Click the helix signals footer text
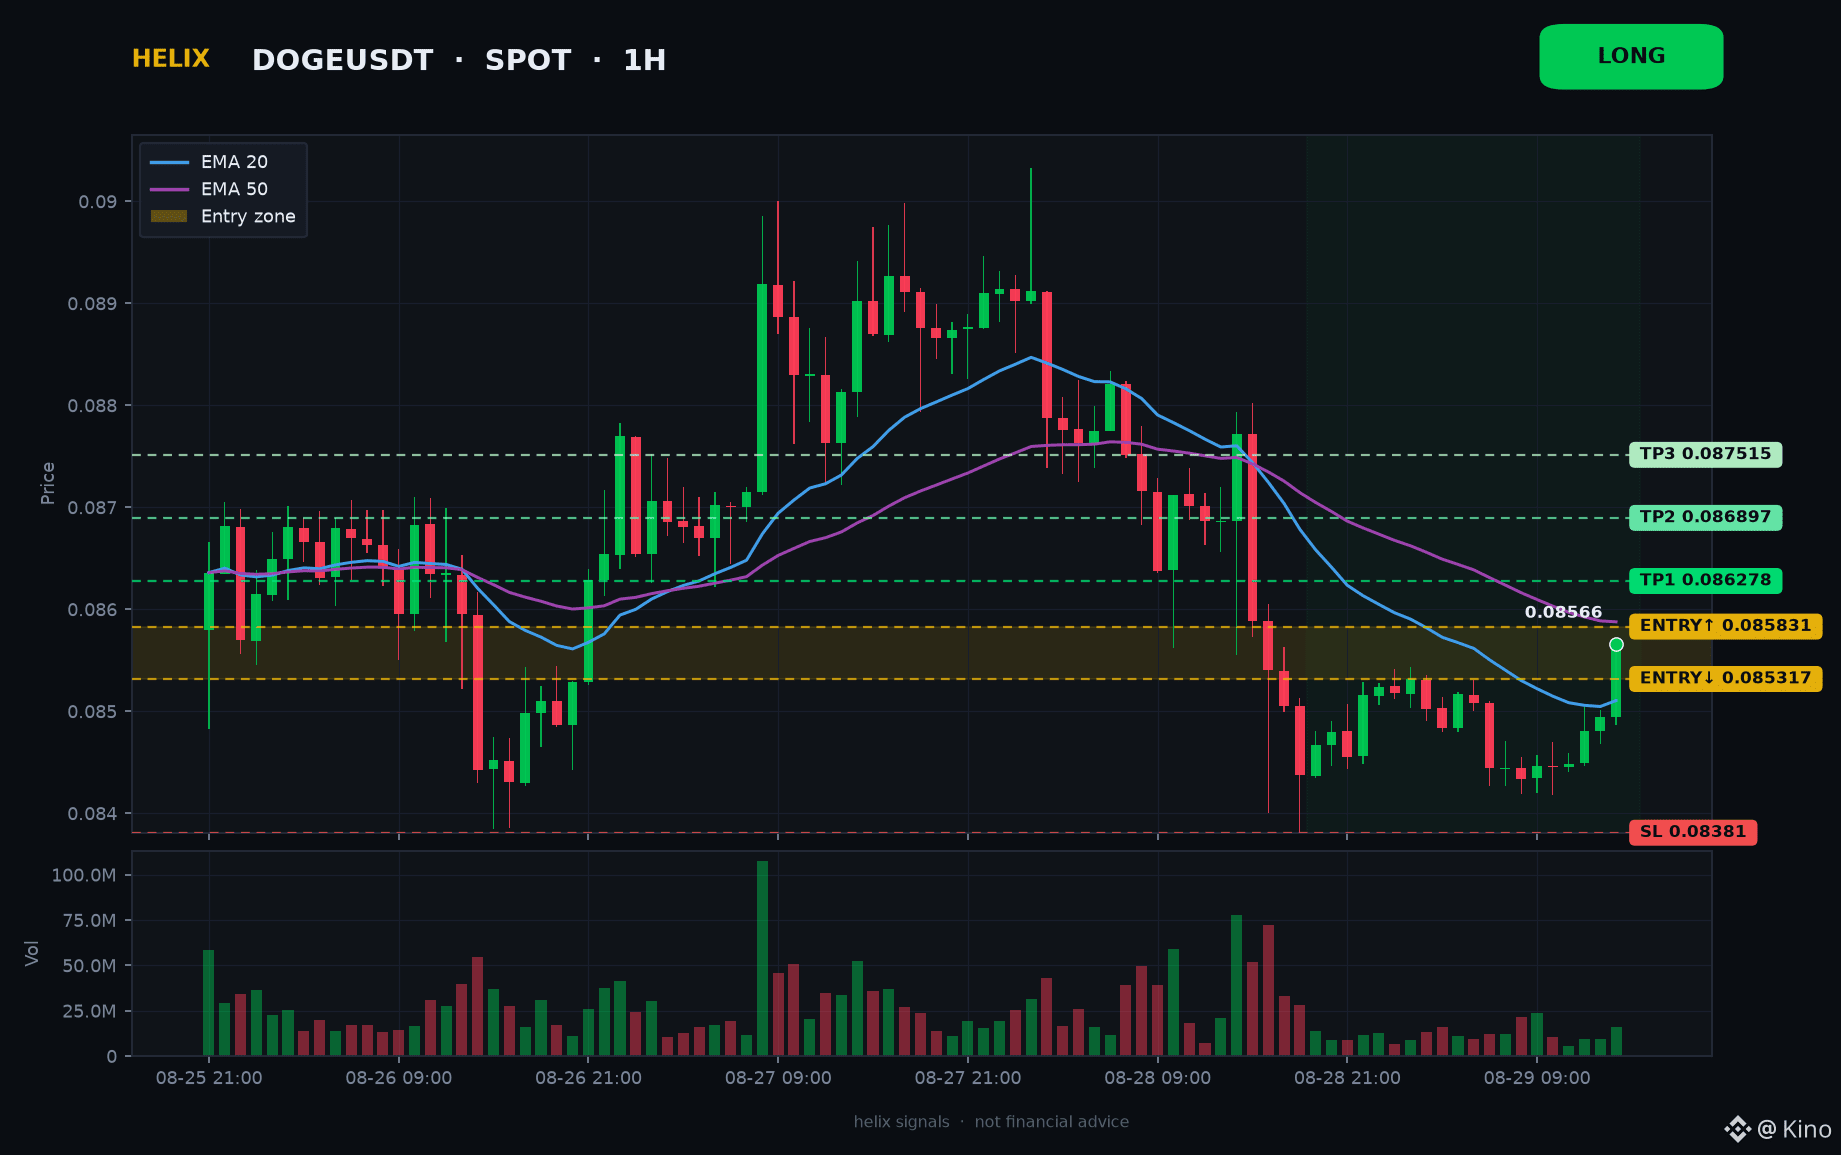 (x=901, y=1122)
